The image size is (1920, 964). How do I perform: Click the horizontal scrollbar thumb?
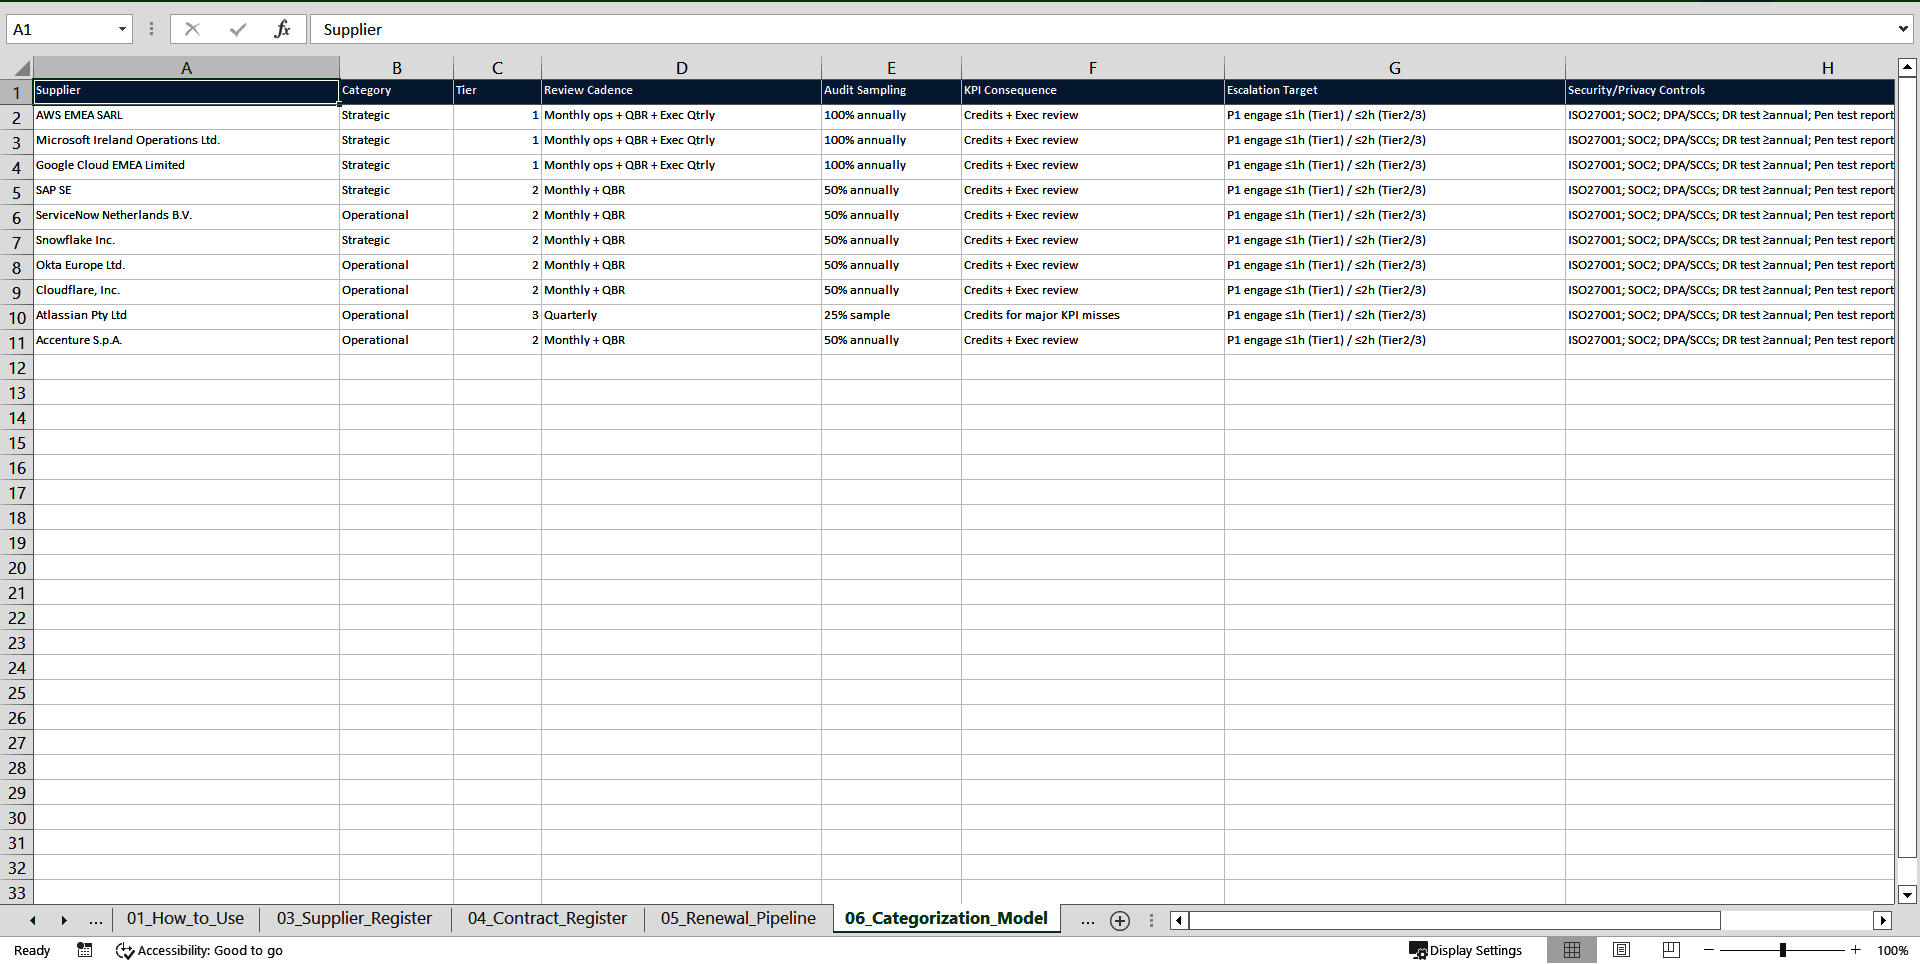coord(1455,920)
